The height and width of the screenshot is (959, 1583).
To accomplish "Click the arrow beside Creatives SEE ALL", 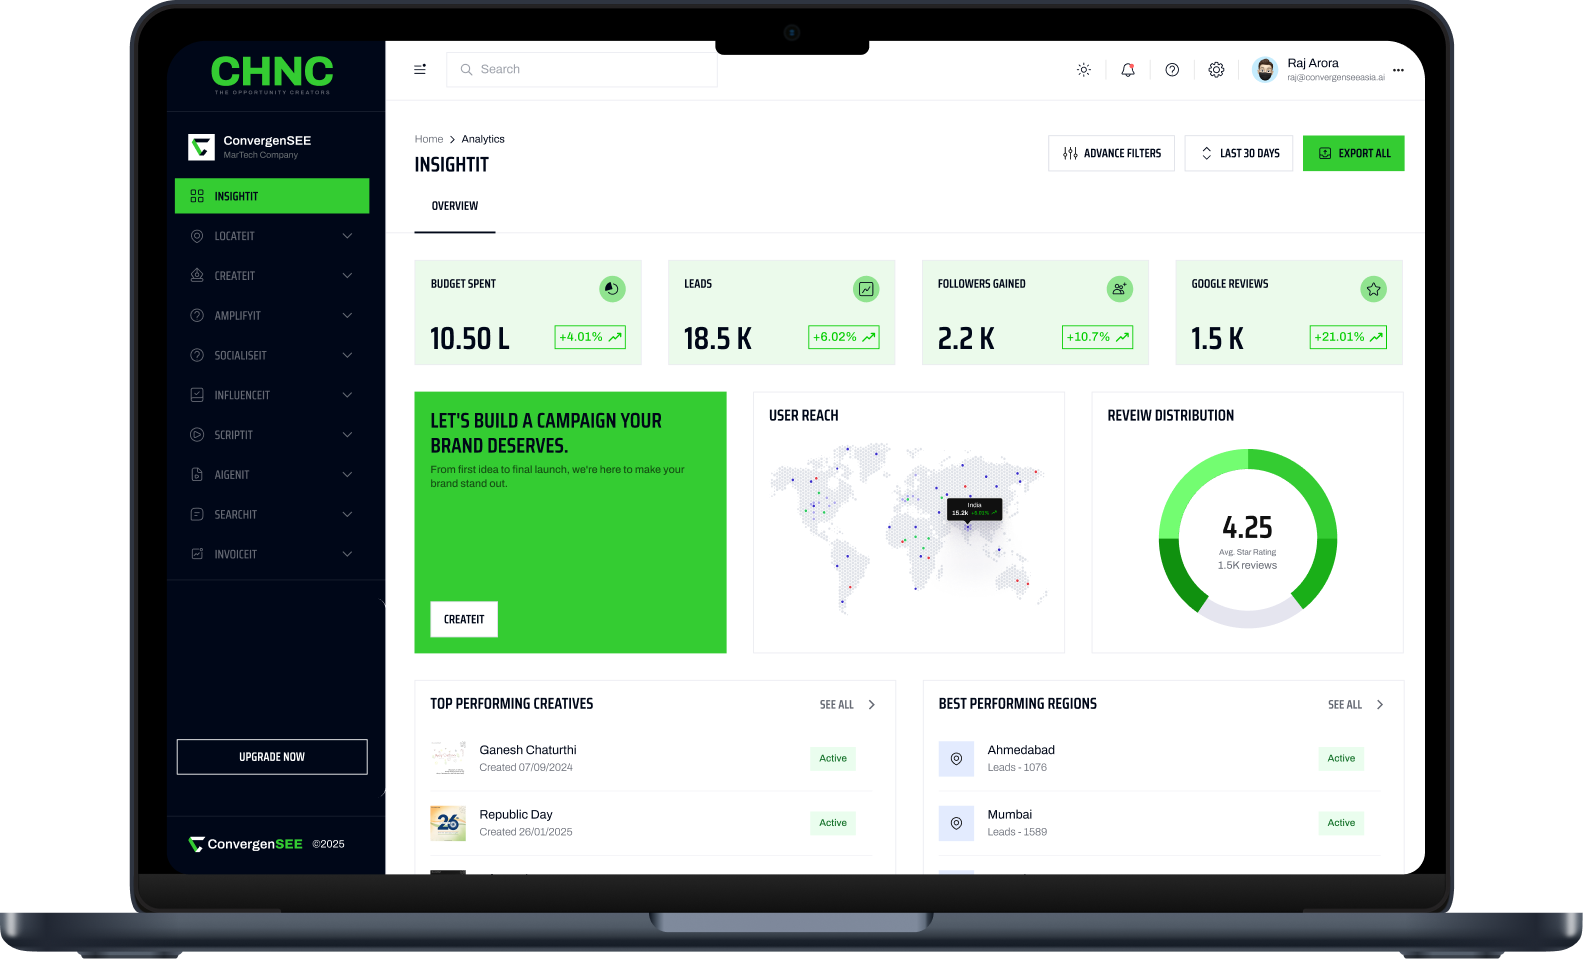I will click(872, 705).
